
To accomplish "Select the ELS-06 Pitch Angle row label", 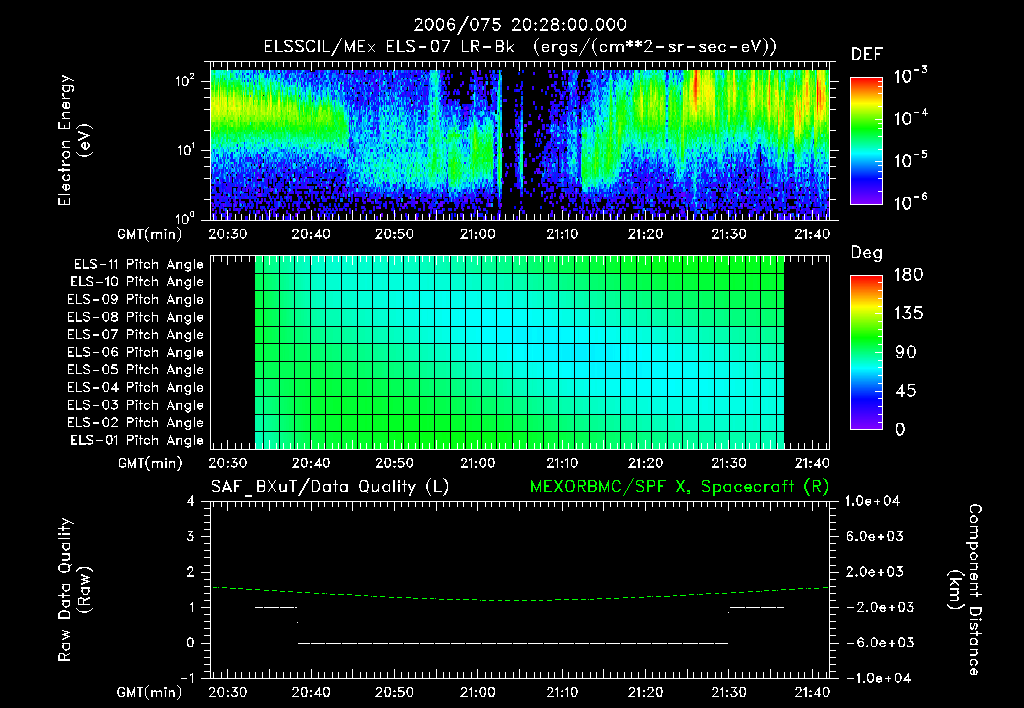I will coord(135,353).
